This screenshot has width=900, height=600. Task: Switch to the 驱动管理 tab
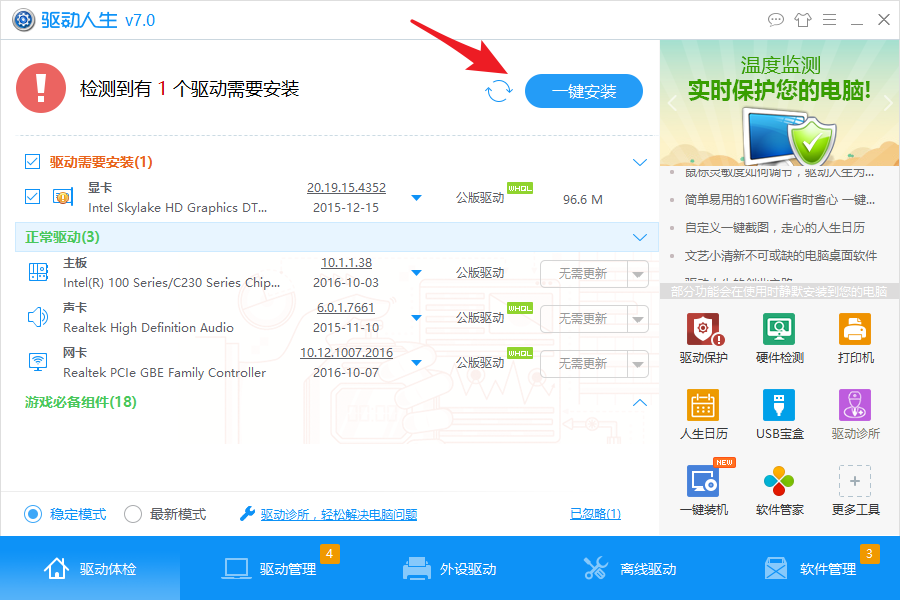click(270, 568)
